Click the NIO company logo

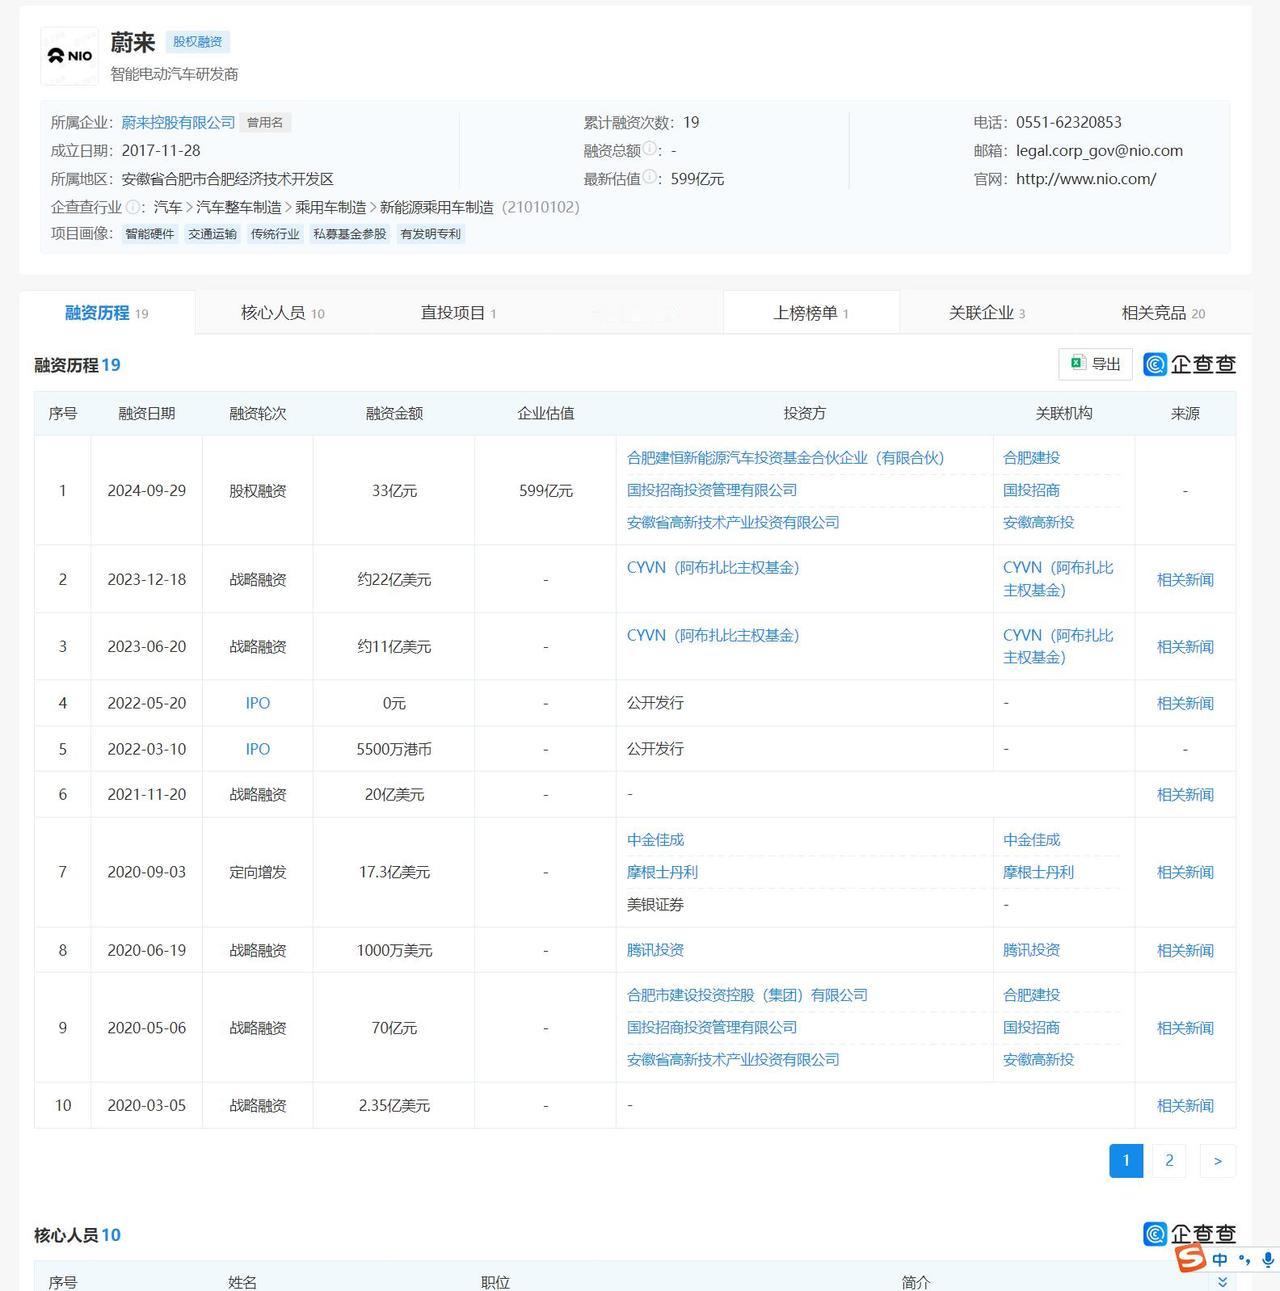point(69,56)
